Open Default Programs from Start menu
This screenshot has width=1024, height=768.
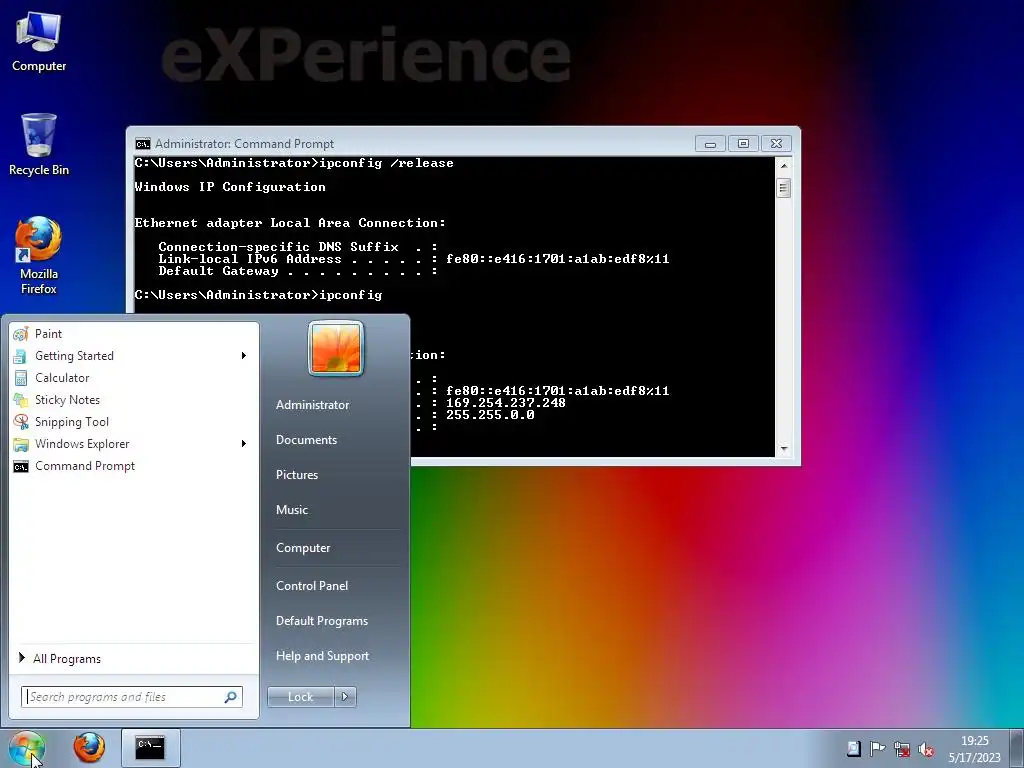(321, 621)
